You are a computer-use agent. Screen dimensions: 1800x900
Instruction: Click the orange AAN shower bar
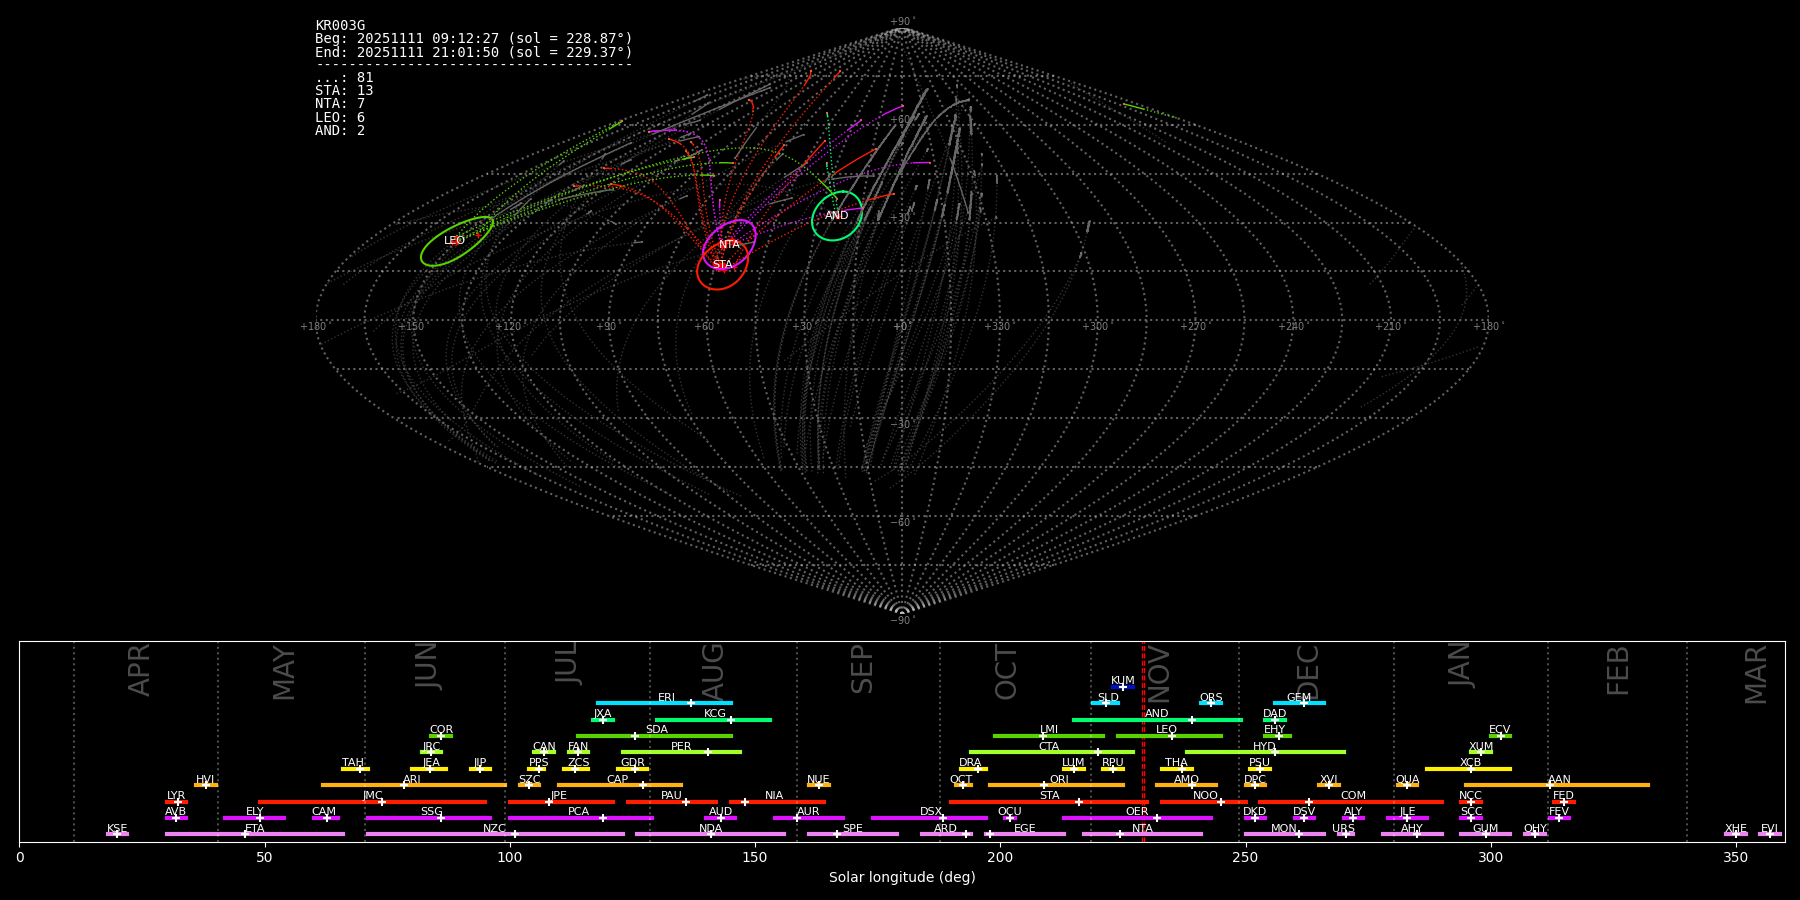tap(1600, 785)
